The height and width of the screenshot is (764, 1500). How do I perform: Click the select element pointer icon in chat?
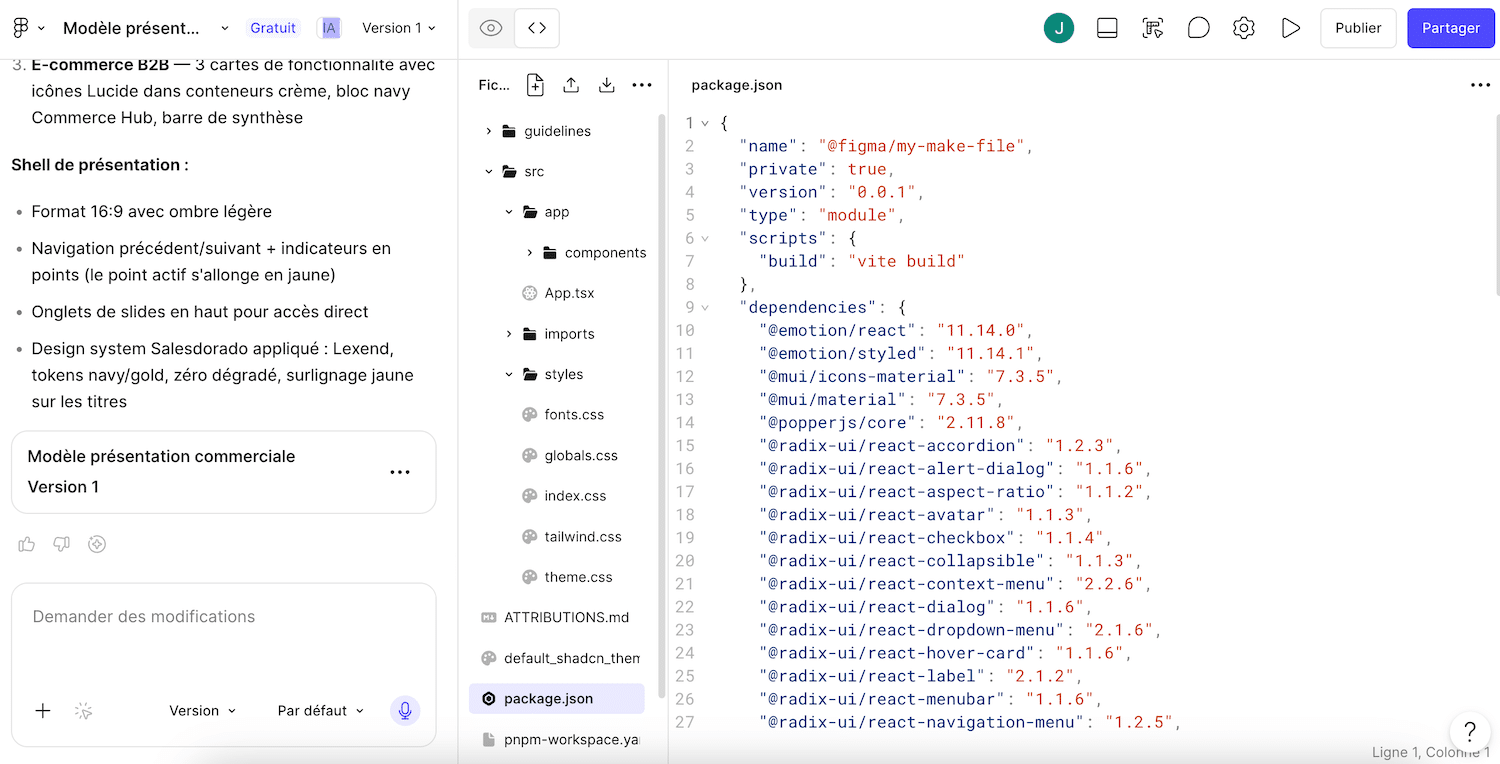coord(84,711)
